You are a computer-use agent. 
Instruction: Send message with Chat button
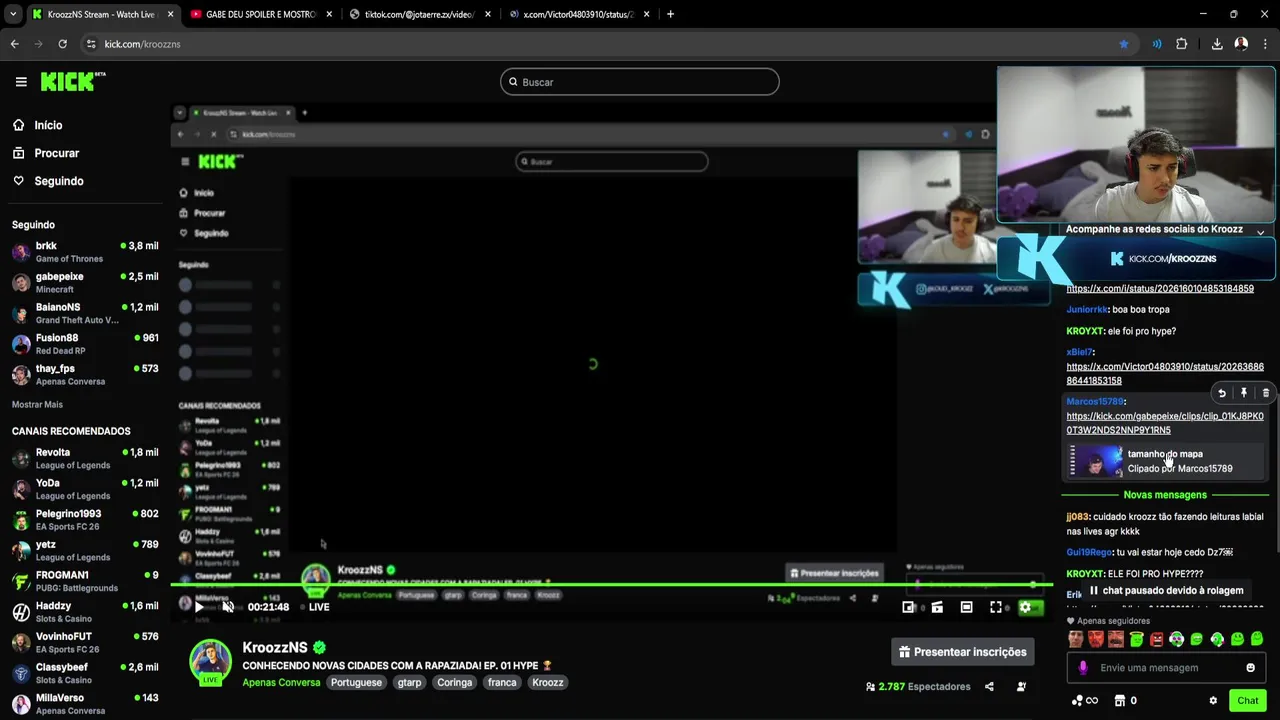coord(1247,701)
